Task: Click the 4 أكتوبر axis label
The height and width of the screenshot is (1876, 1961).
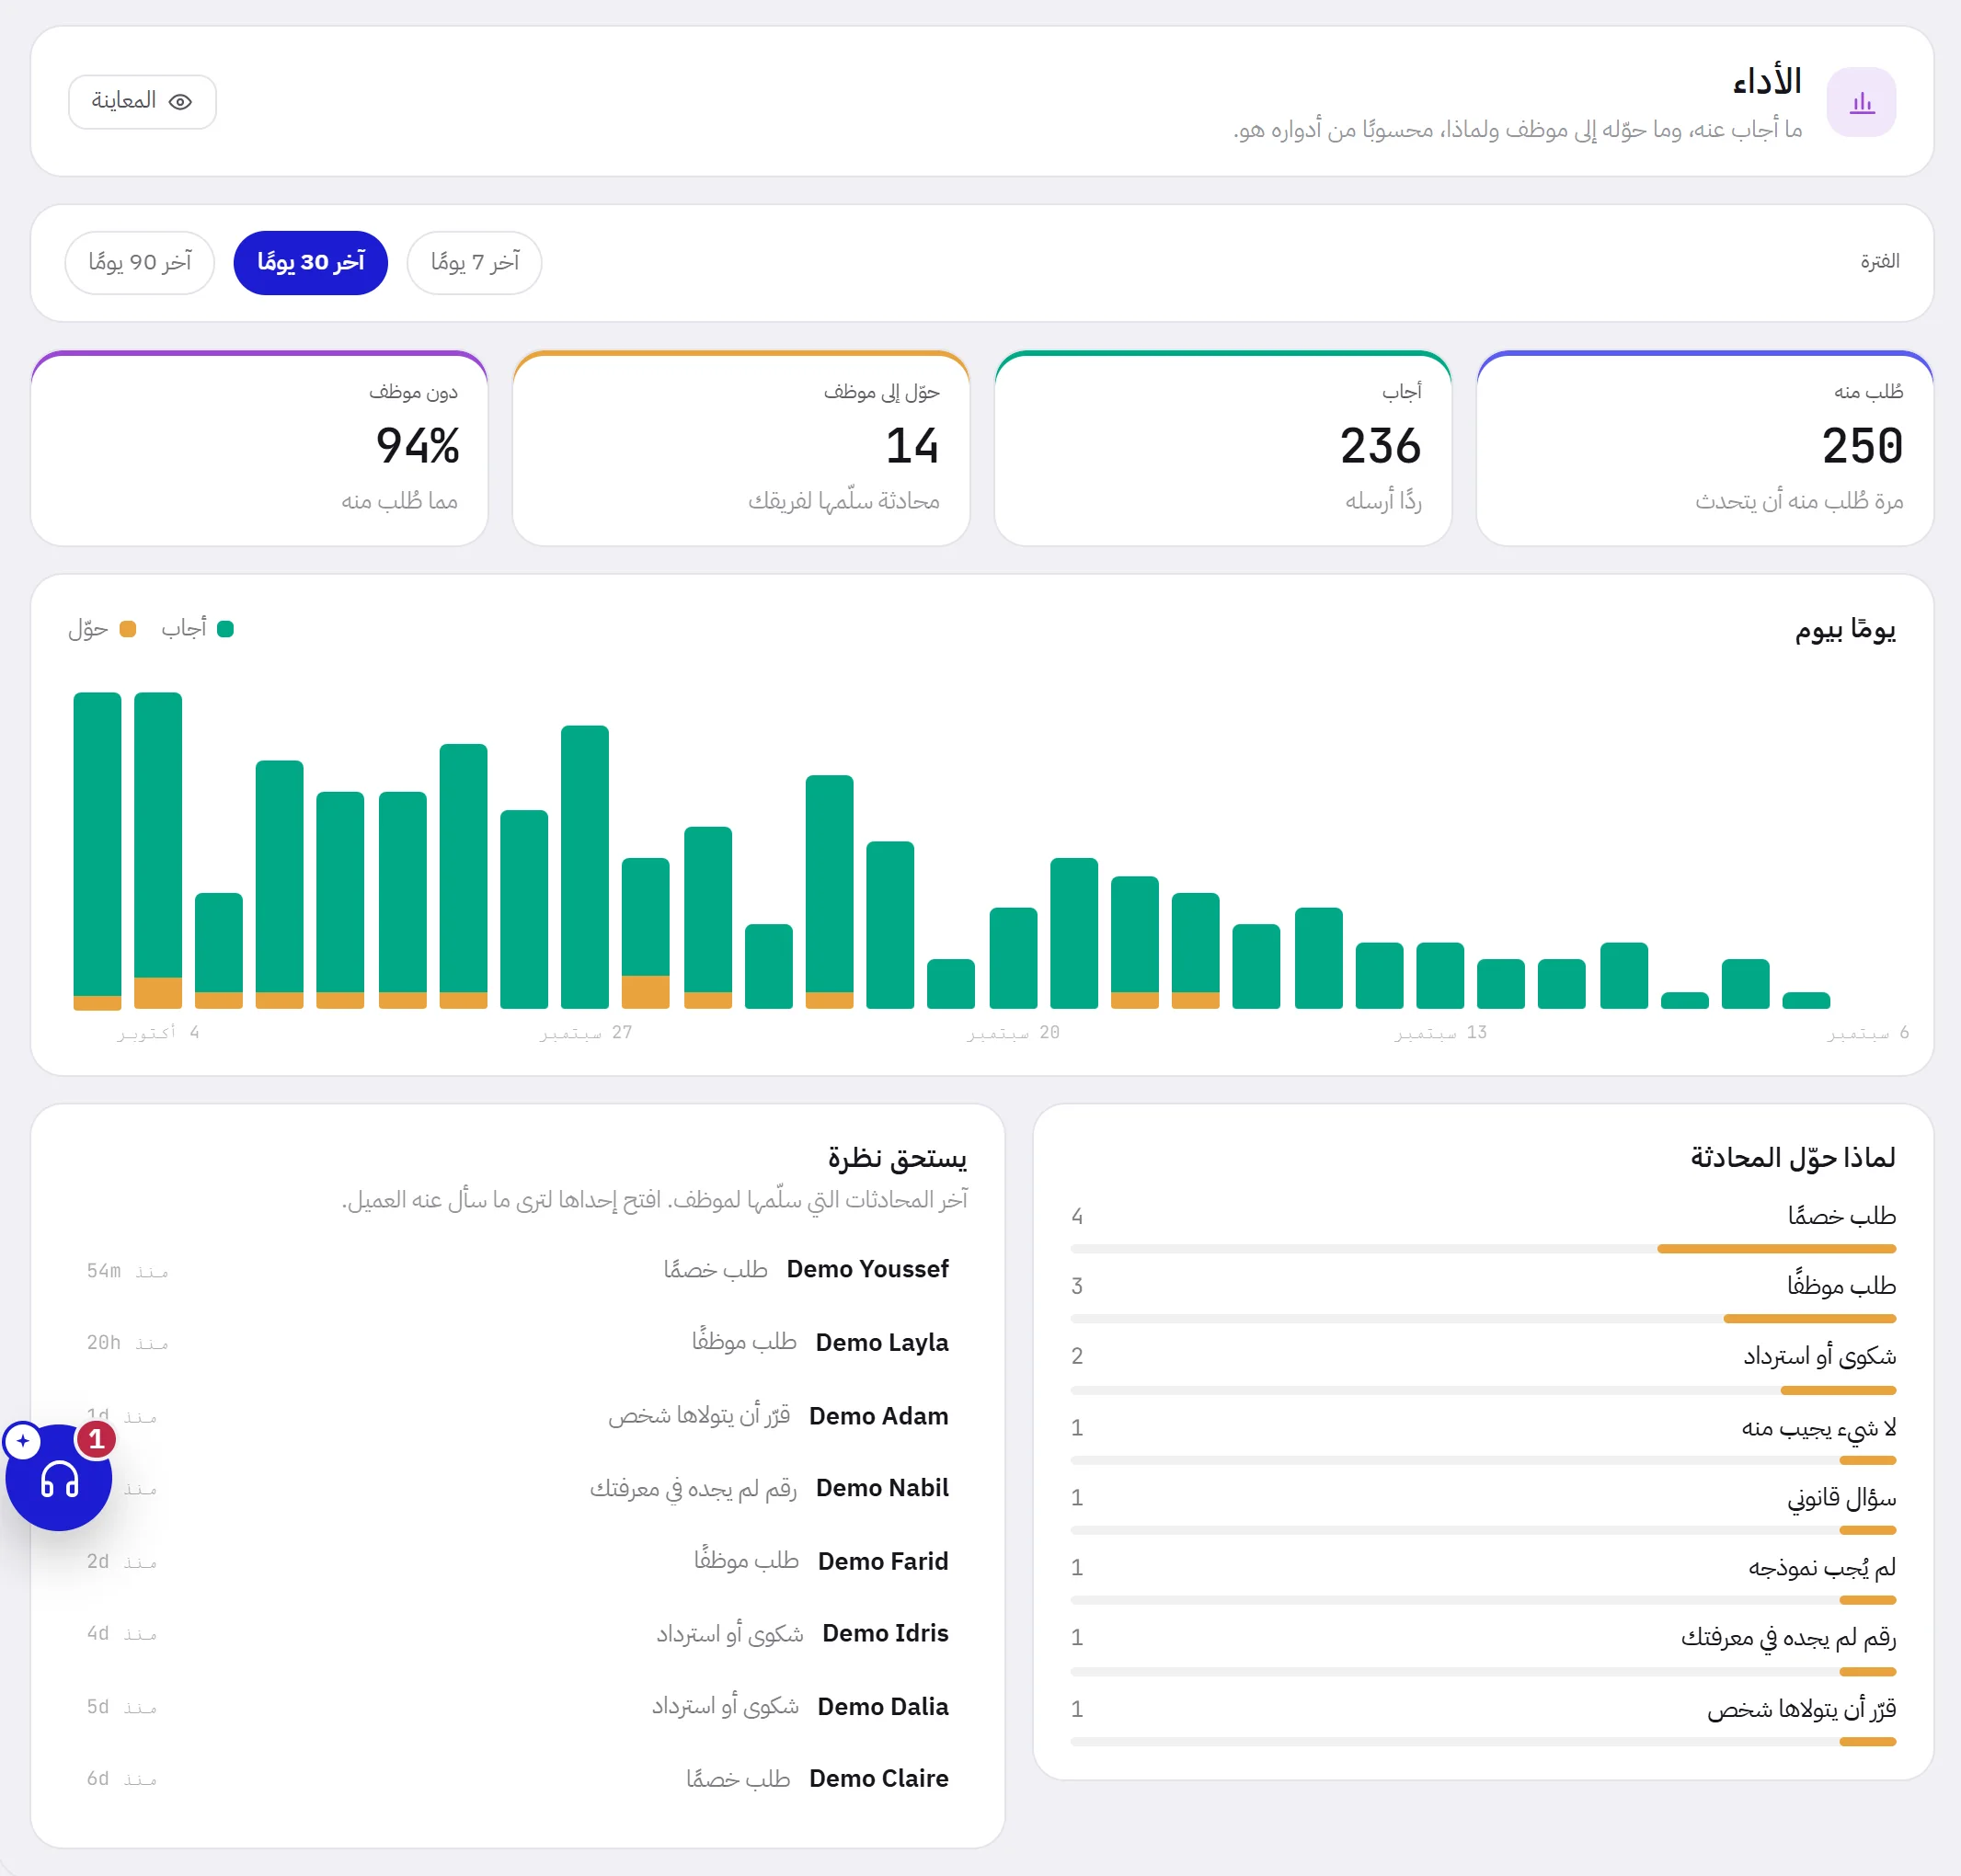Action: click(x=158, y=1033)
